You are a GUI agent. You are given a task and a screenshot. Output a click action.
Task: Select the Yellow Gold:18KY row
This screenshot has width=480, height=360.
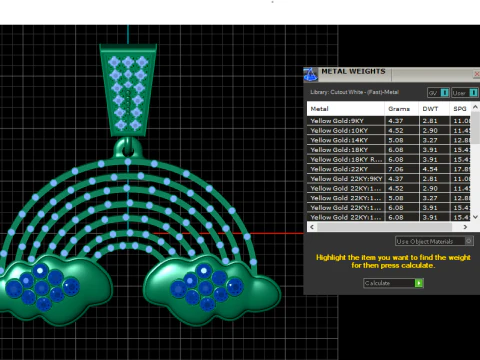coord(389,150)
